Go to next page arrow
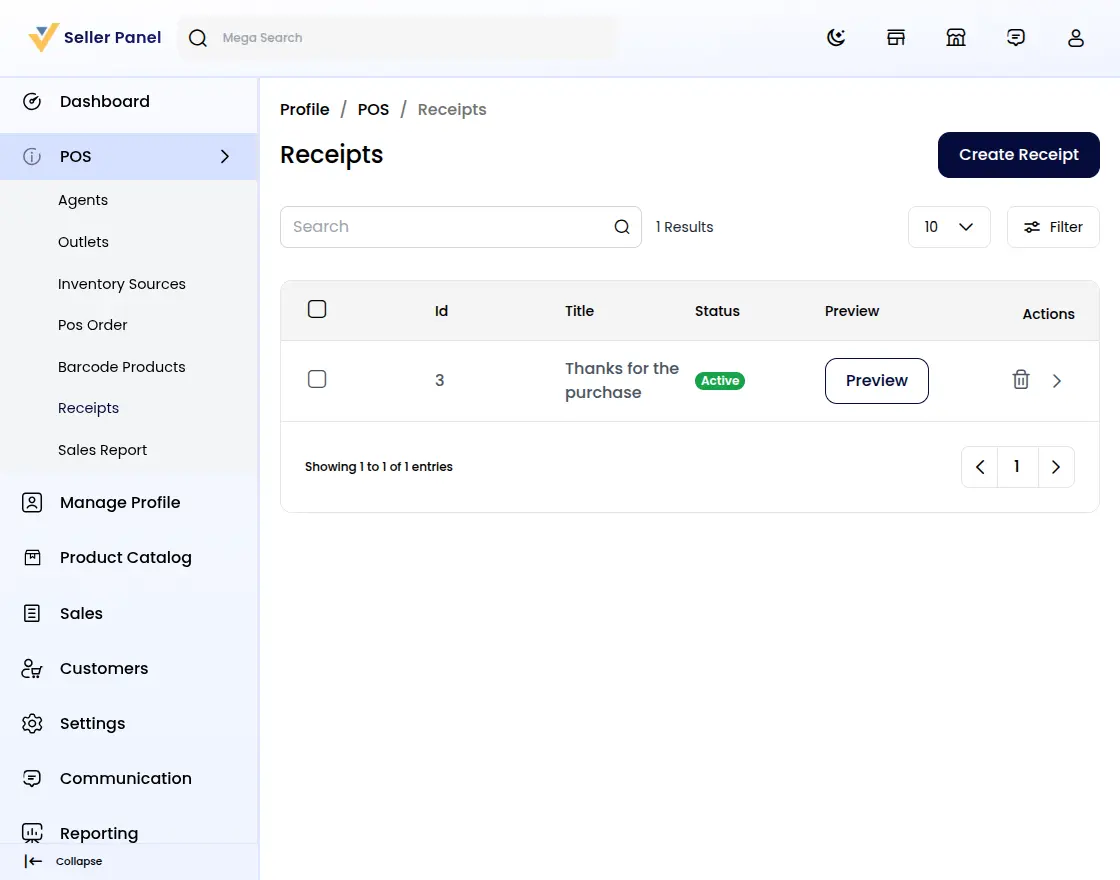 click(x=1056, y=467)
